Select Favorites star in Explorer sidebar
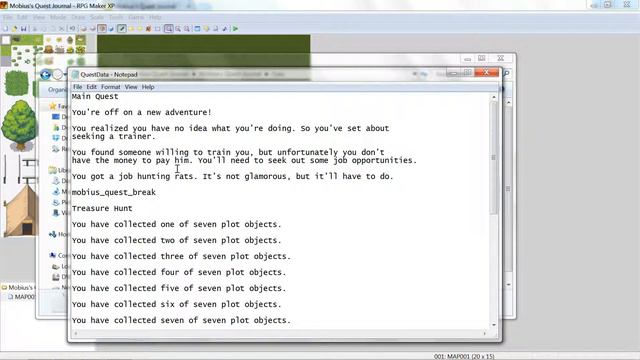 [53, 106]
